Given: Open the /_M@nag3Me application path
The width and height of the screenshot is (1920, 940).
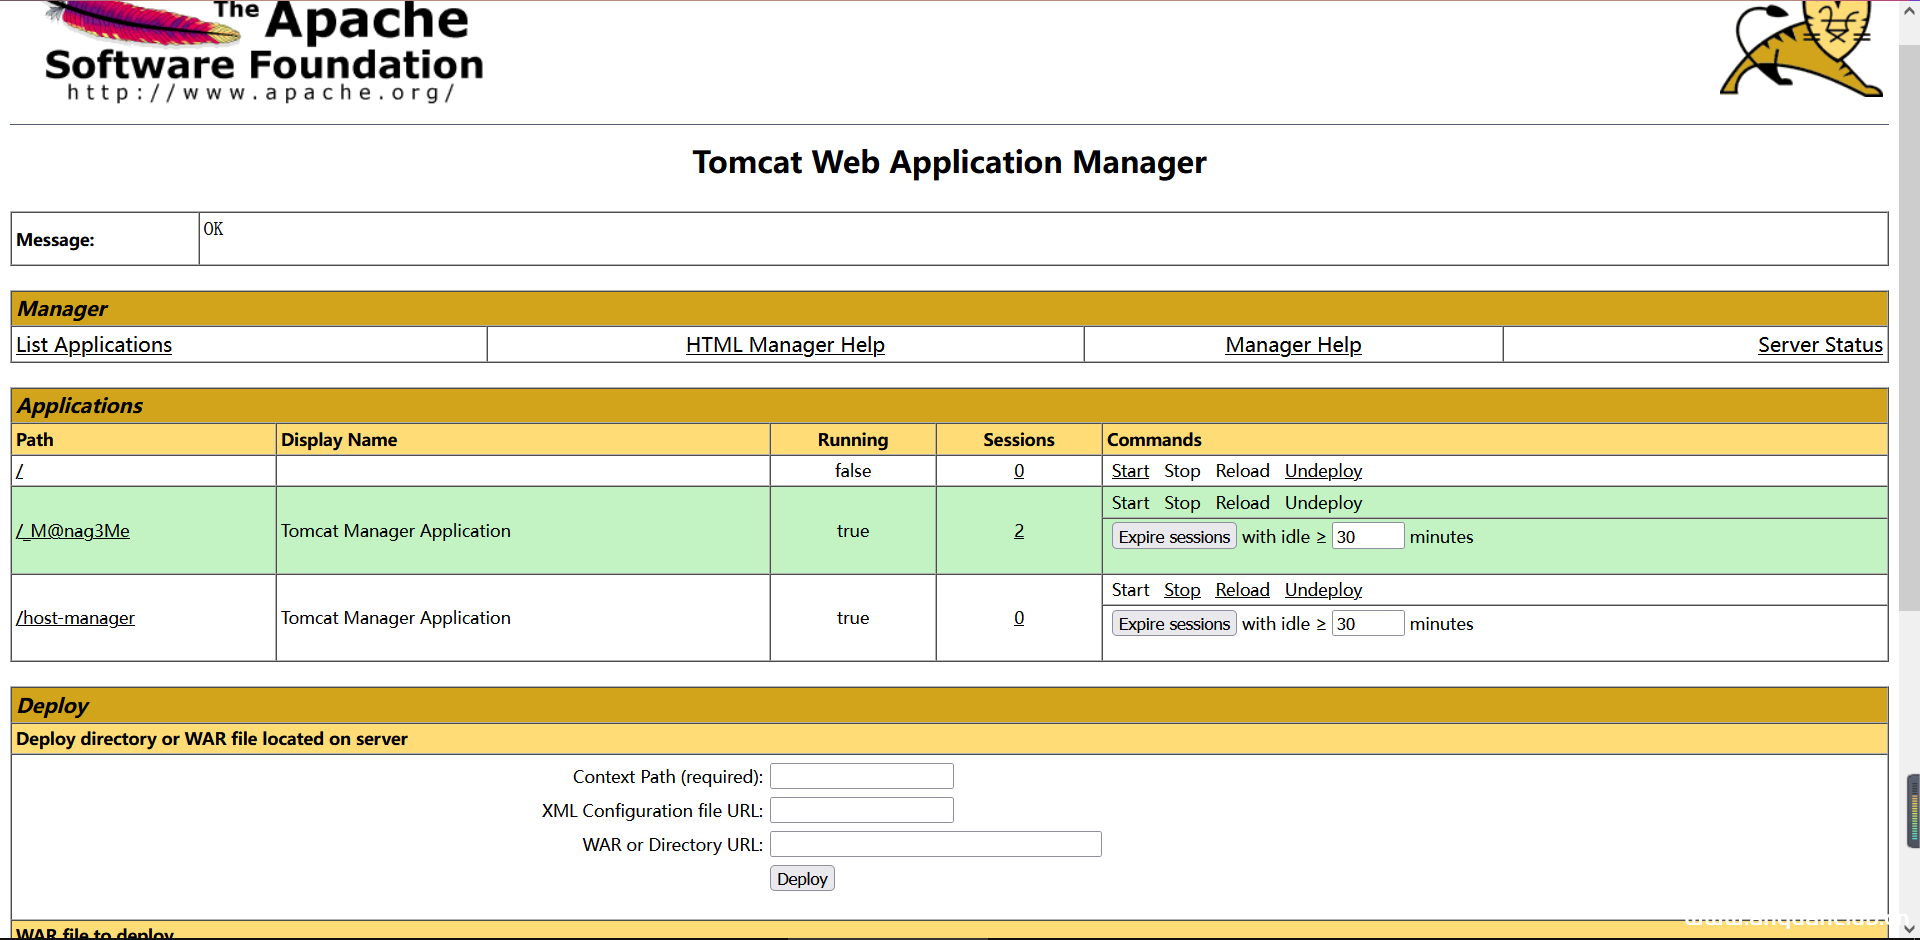Looking at the screenshot, I should click(x=73, y=531).
